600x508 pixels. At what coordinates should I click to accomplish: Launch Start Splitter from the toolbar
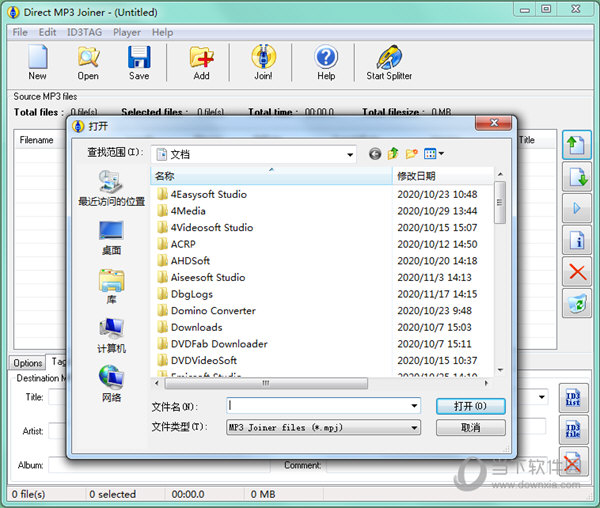389,62
